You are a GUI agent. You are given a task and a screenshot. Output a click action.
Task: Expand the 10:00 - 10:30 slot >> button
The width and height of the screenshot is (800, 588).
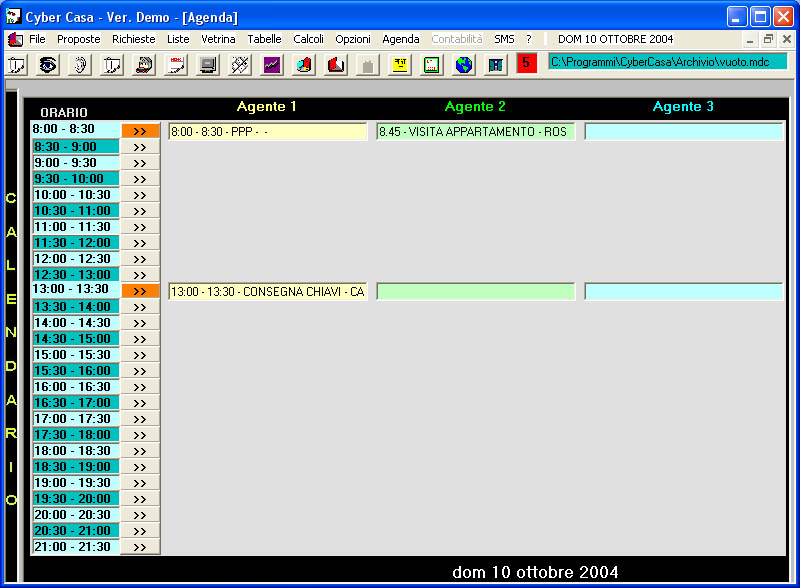140,195
